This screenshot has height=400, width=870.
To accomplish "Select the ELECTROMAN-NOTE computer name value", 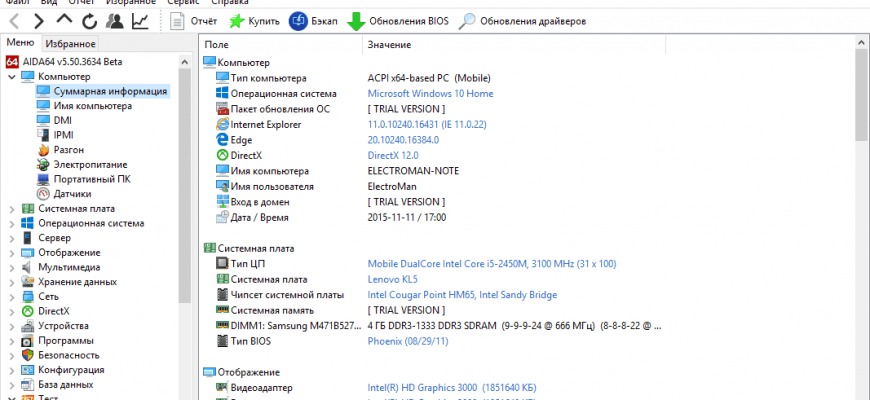I will pyautogui.click(x=413, y=171).
